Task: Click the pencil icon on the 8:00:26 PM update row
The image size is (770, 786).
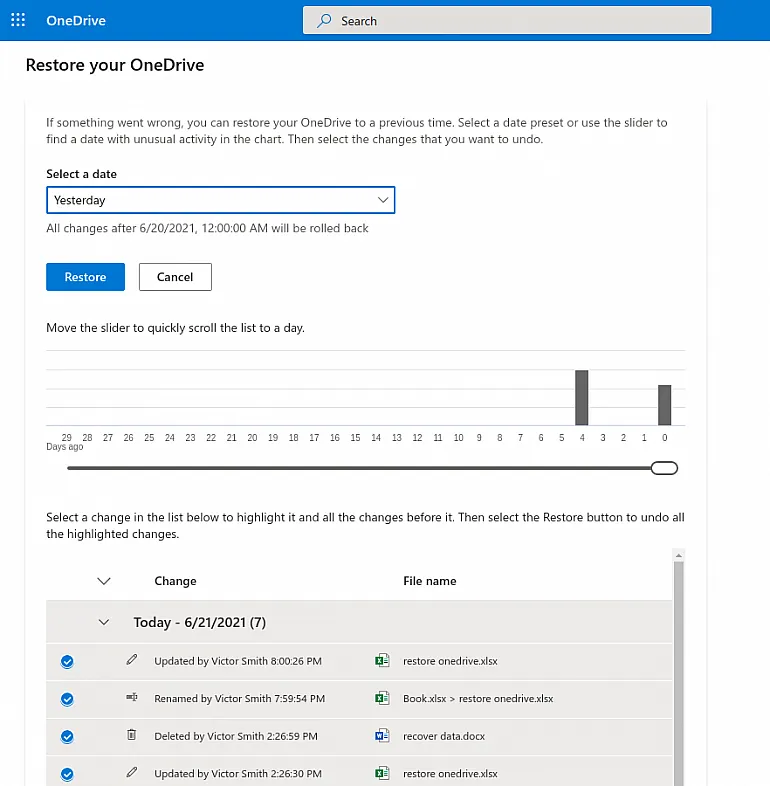Action: pos(131,661)
